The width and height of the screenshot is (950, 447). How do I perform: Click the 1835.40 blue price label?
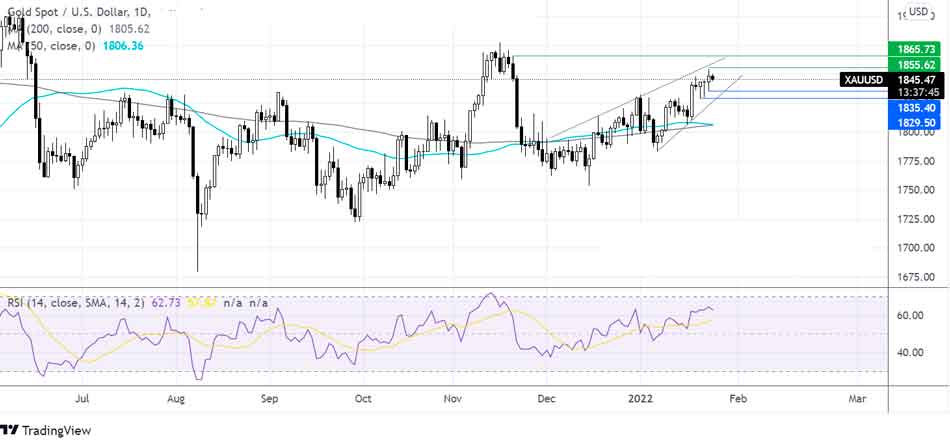pos(916,107)
